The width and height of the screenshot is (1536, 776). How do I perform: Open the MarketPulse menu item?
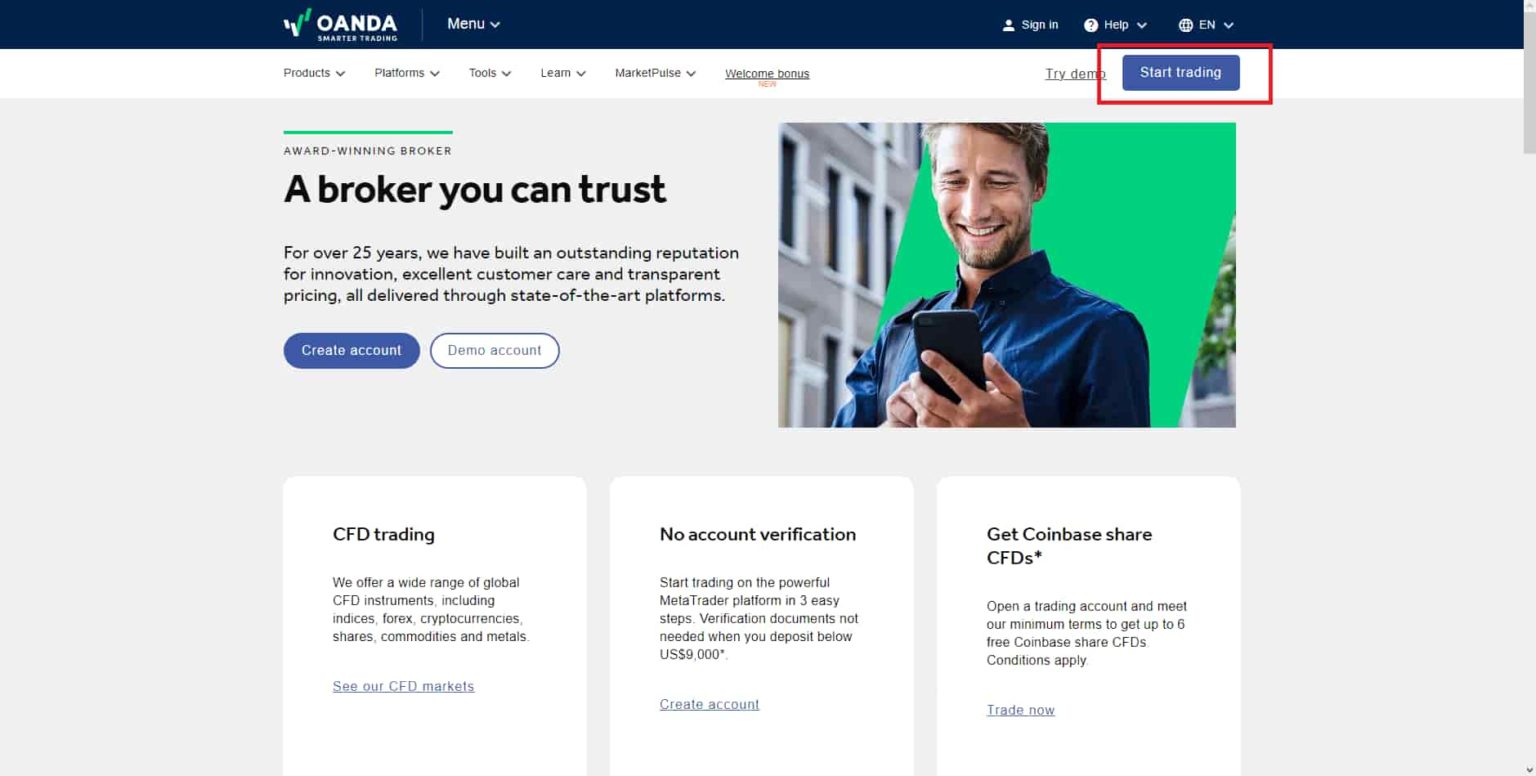(x=654, y=73)
